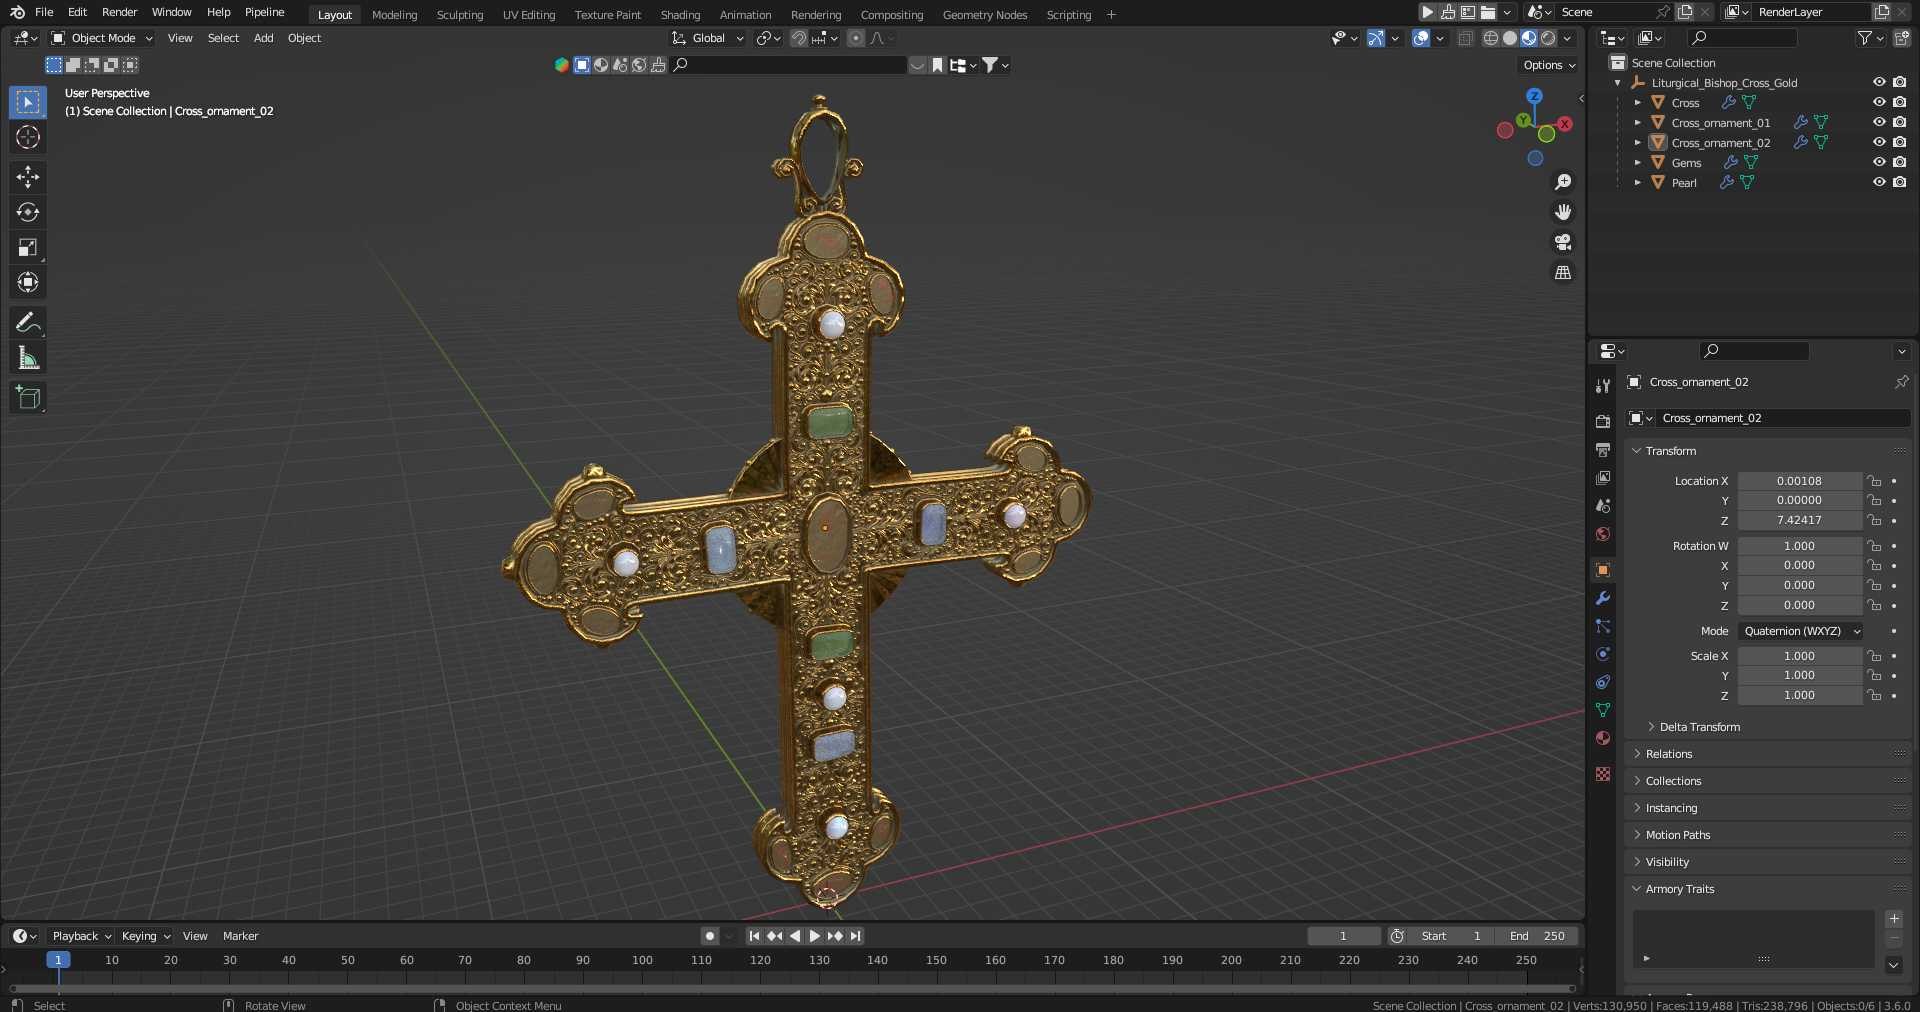Screen dimensions: 1920x1012
Task: Hide the Gems object in the outliner
Action: [1879, 162]
